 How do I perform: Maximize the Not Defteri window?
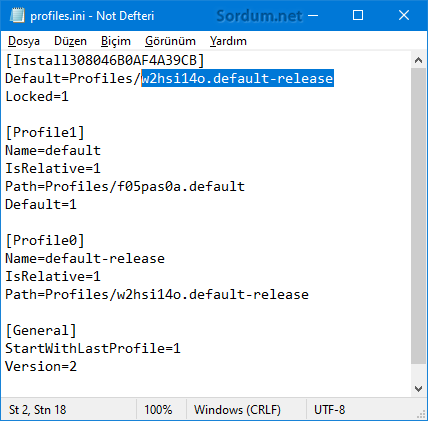point(358,16)
